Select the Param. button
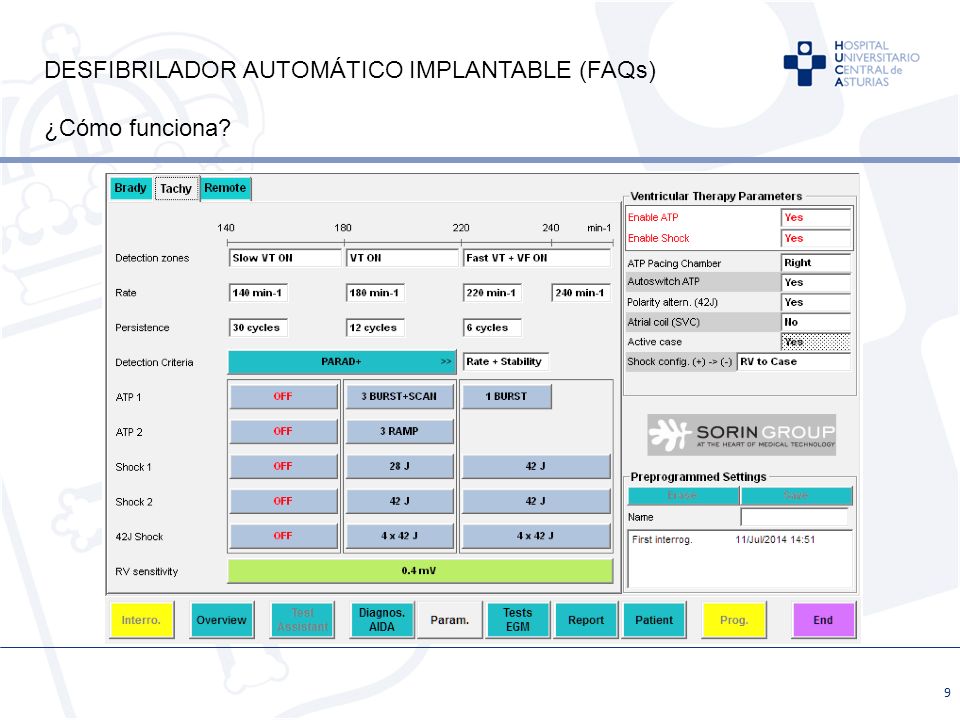This screenshot has height=720, width=960. click(x=450, y=620)
